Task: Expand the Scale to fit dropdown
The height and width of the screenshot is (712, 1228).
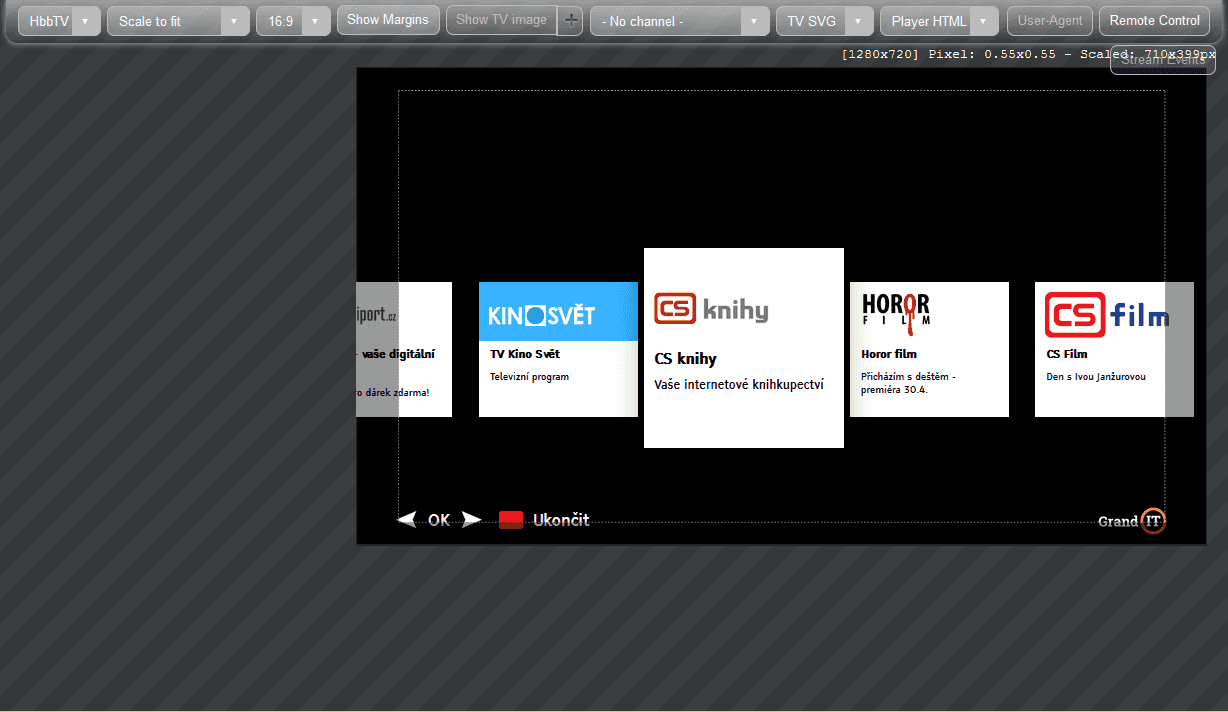Action: [x=178, y=21]
